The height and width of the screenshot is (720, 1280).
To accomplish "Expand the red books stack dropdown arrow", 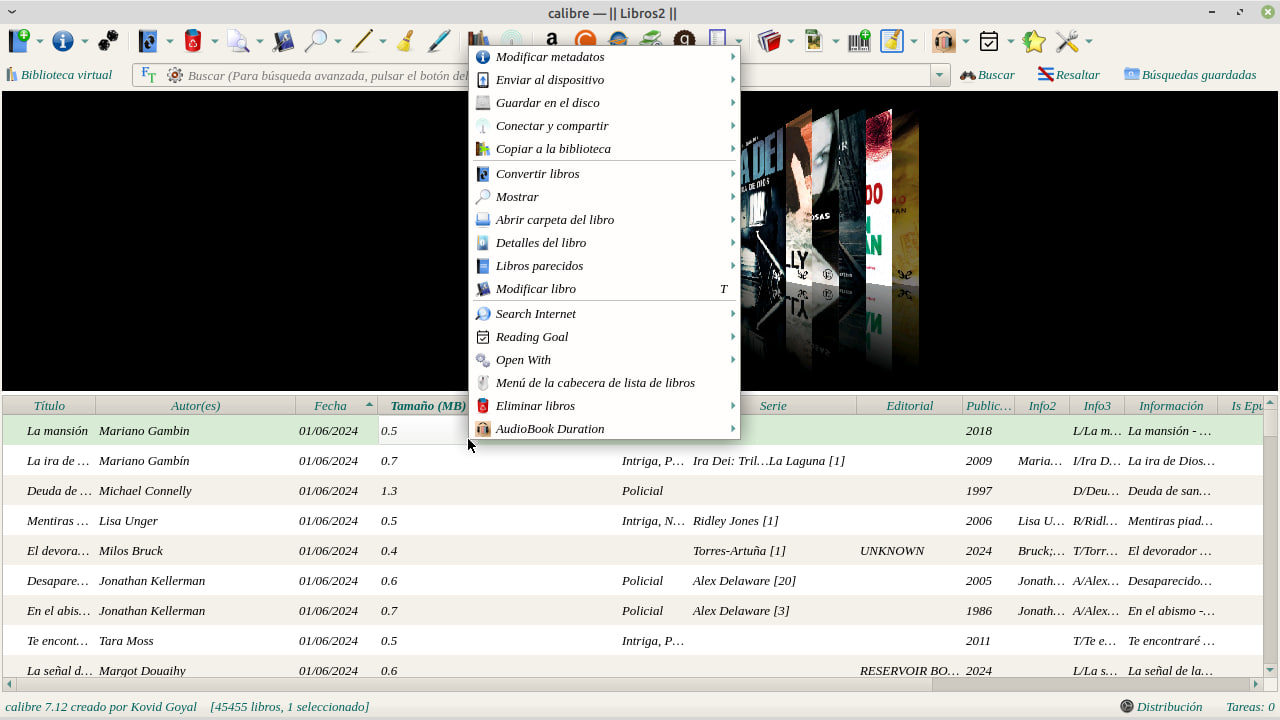I will (x=790, y=42).
